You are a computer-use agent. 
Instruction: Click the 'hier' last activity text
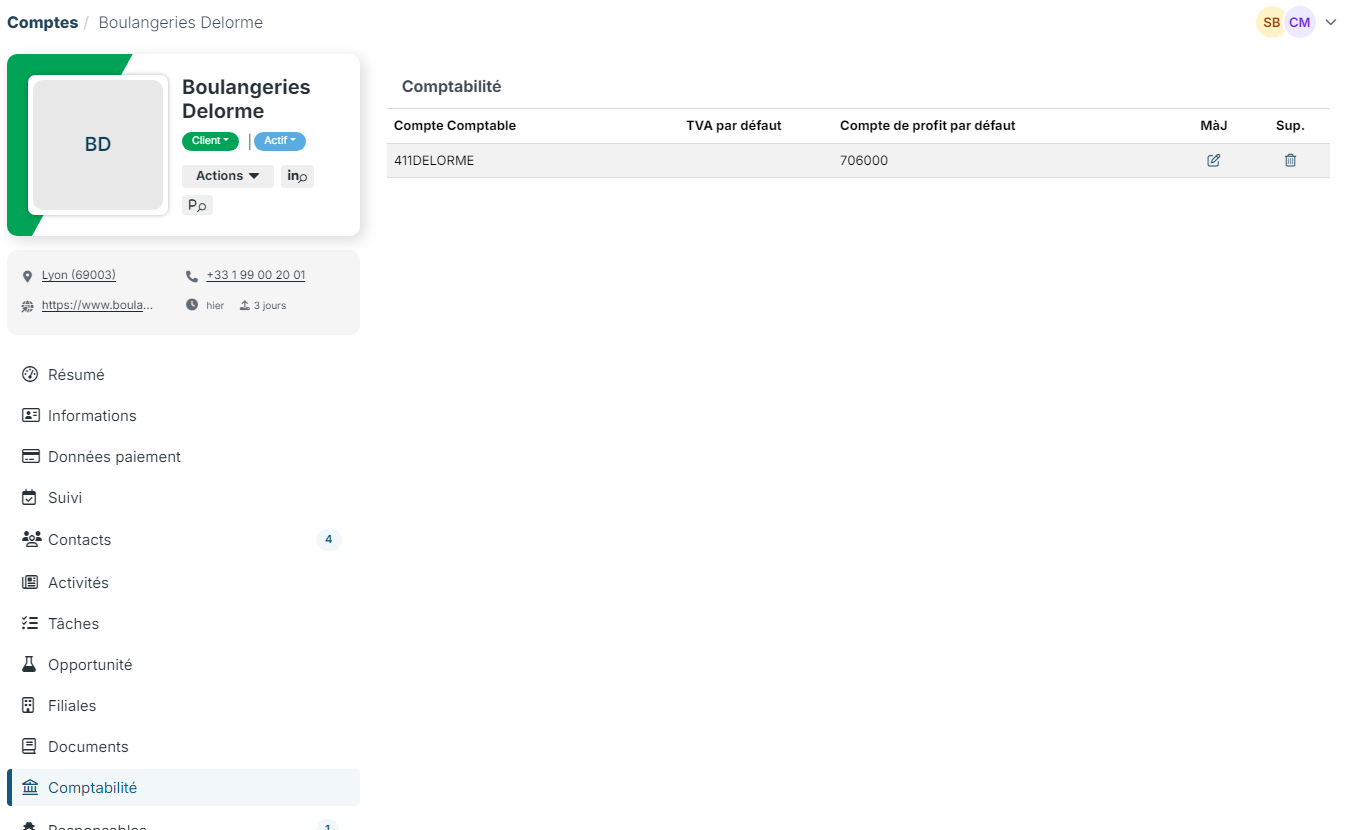(x=215, y=305)
